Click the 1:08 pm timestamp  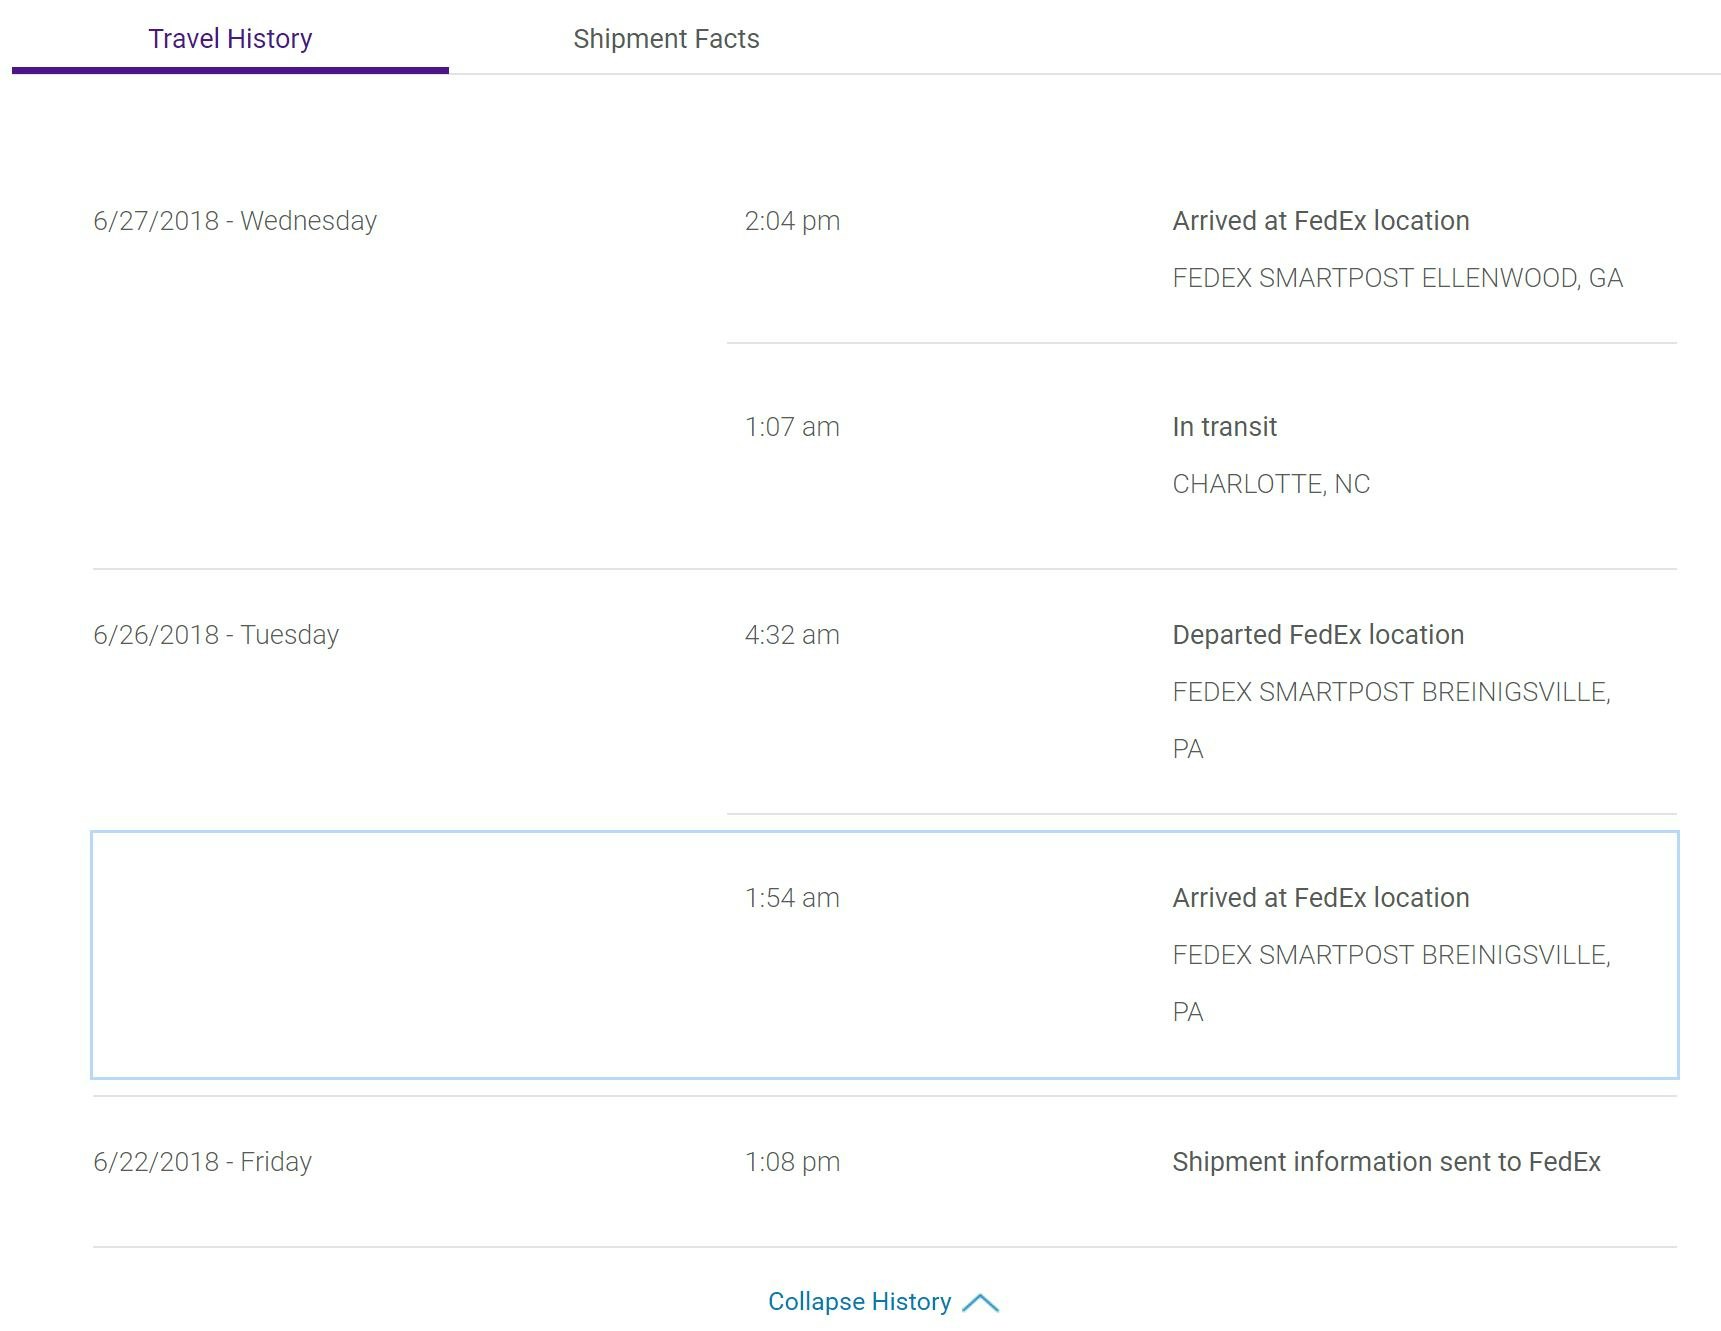pos(792,1162)
